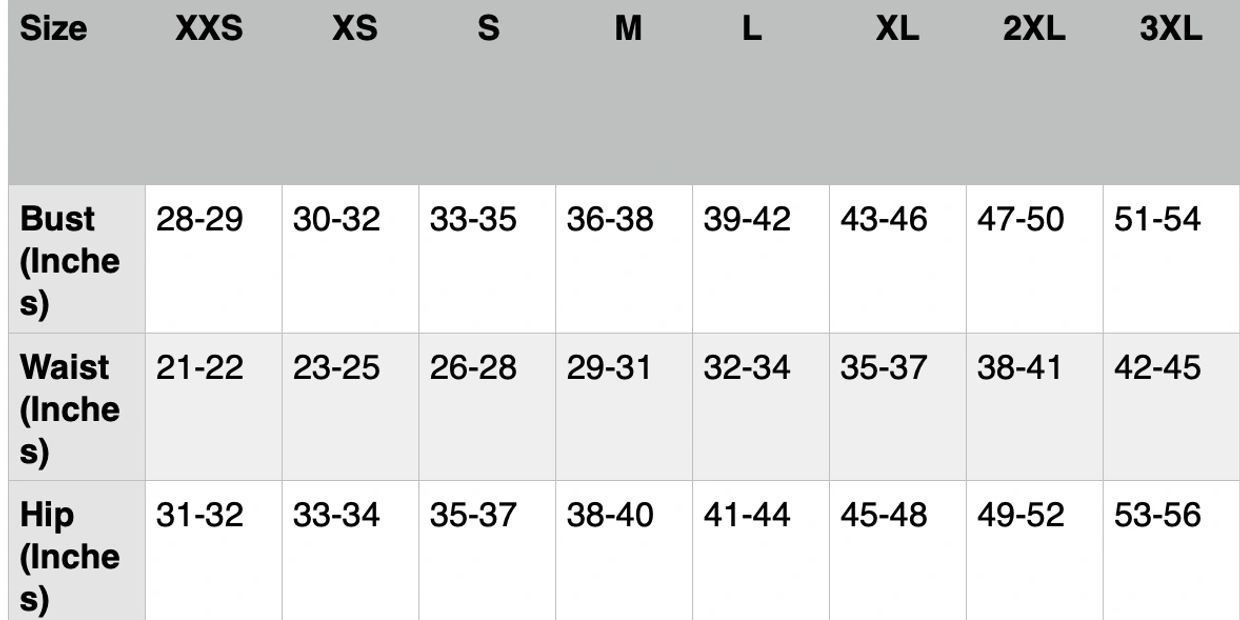Click the hip measurement 33-34 for XS
This screenshot has height=620, width=1240.
(336, 516)
